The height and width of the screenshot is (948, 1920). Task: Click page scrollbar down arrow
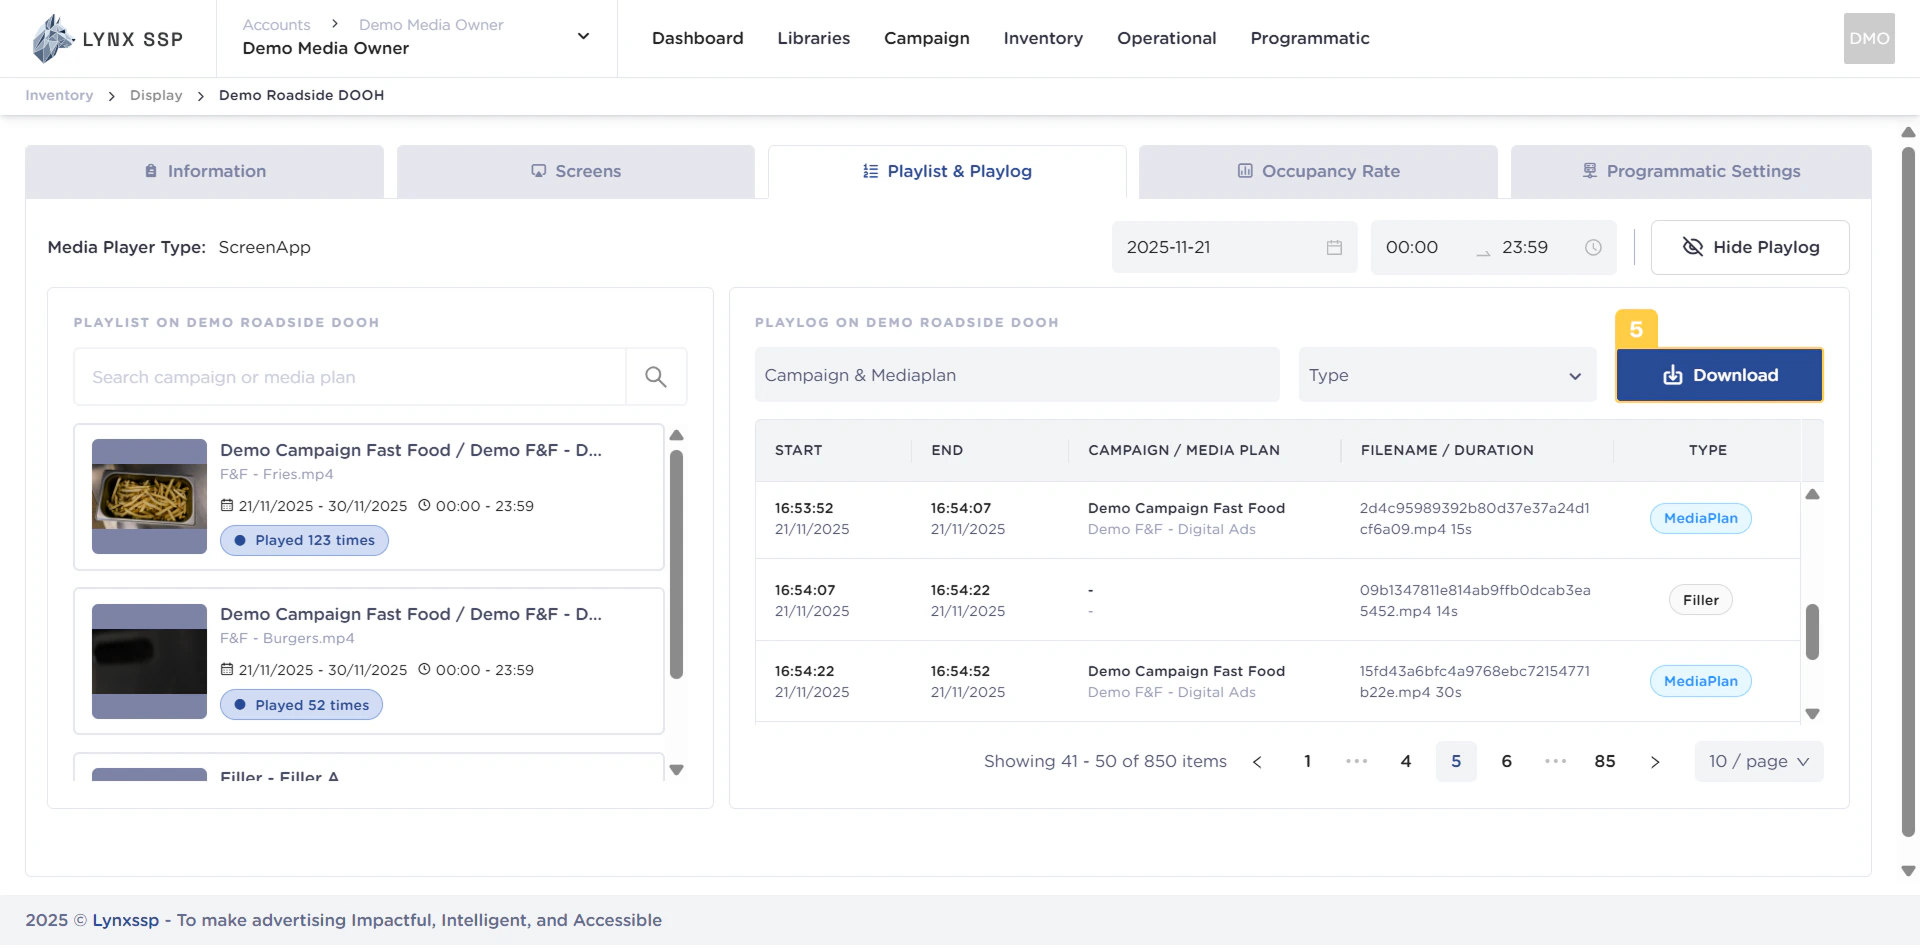click(1908, 871)
